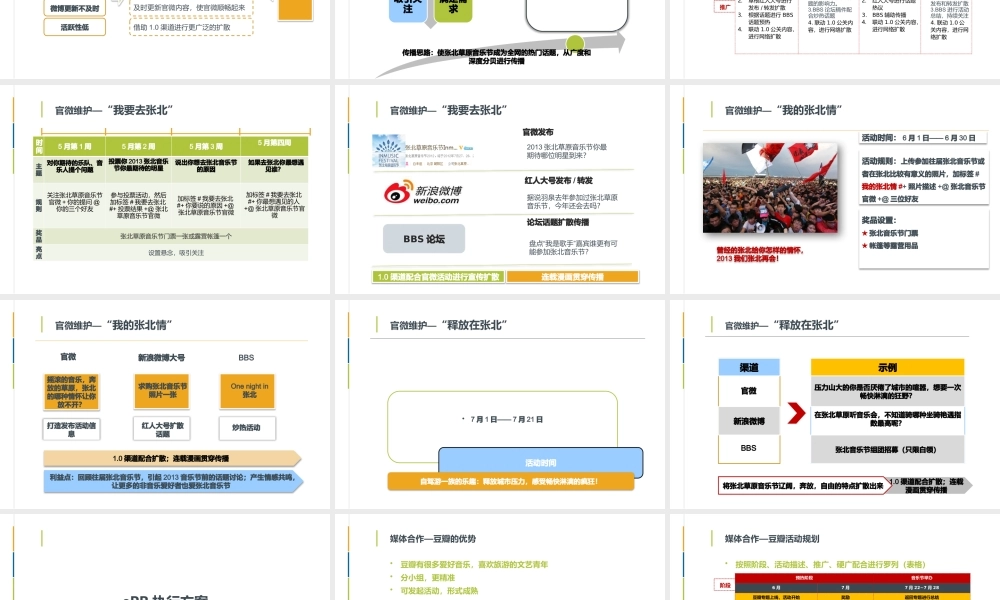This screenshot has height=600, width=1000.
Task: Click the 新浪微博大号 column heading
Action: [161, 358]
